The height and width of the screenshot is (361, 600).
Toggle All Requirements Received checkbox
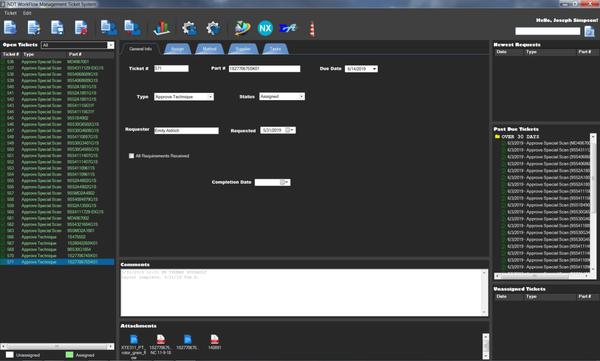pos(131,156)
